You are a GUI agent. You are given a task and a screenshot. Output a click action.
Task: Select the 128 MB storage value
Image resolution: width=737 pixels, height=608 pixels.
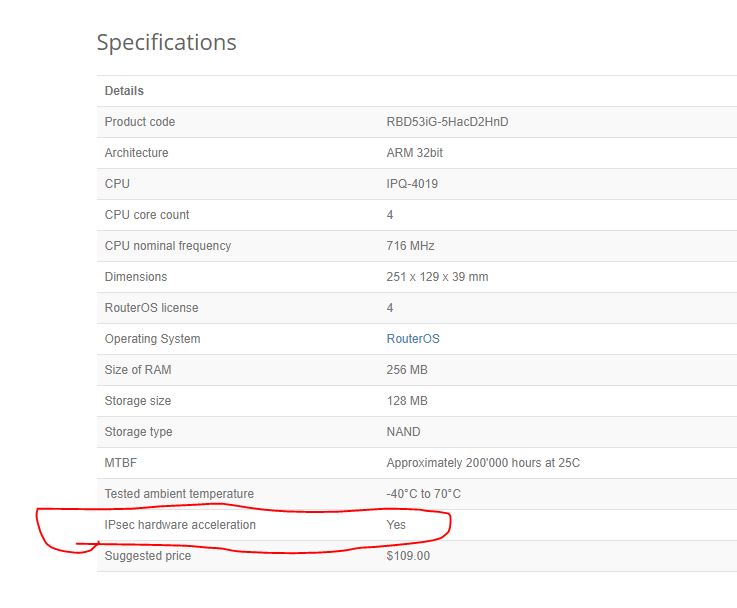[x=407, y=401]
